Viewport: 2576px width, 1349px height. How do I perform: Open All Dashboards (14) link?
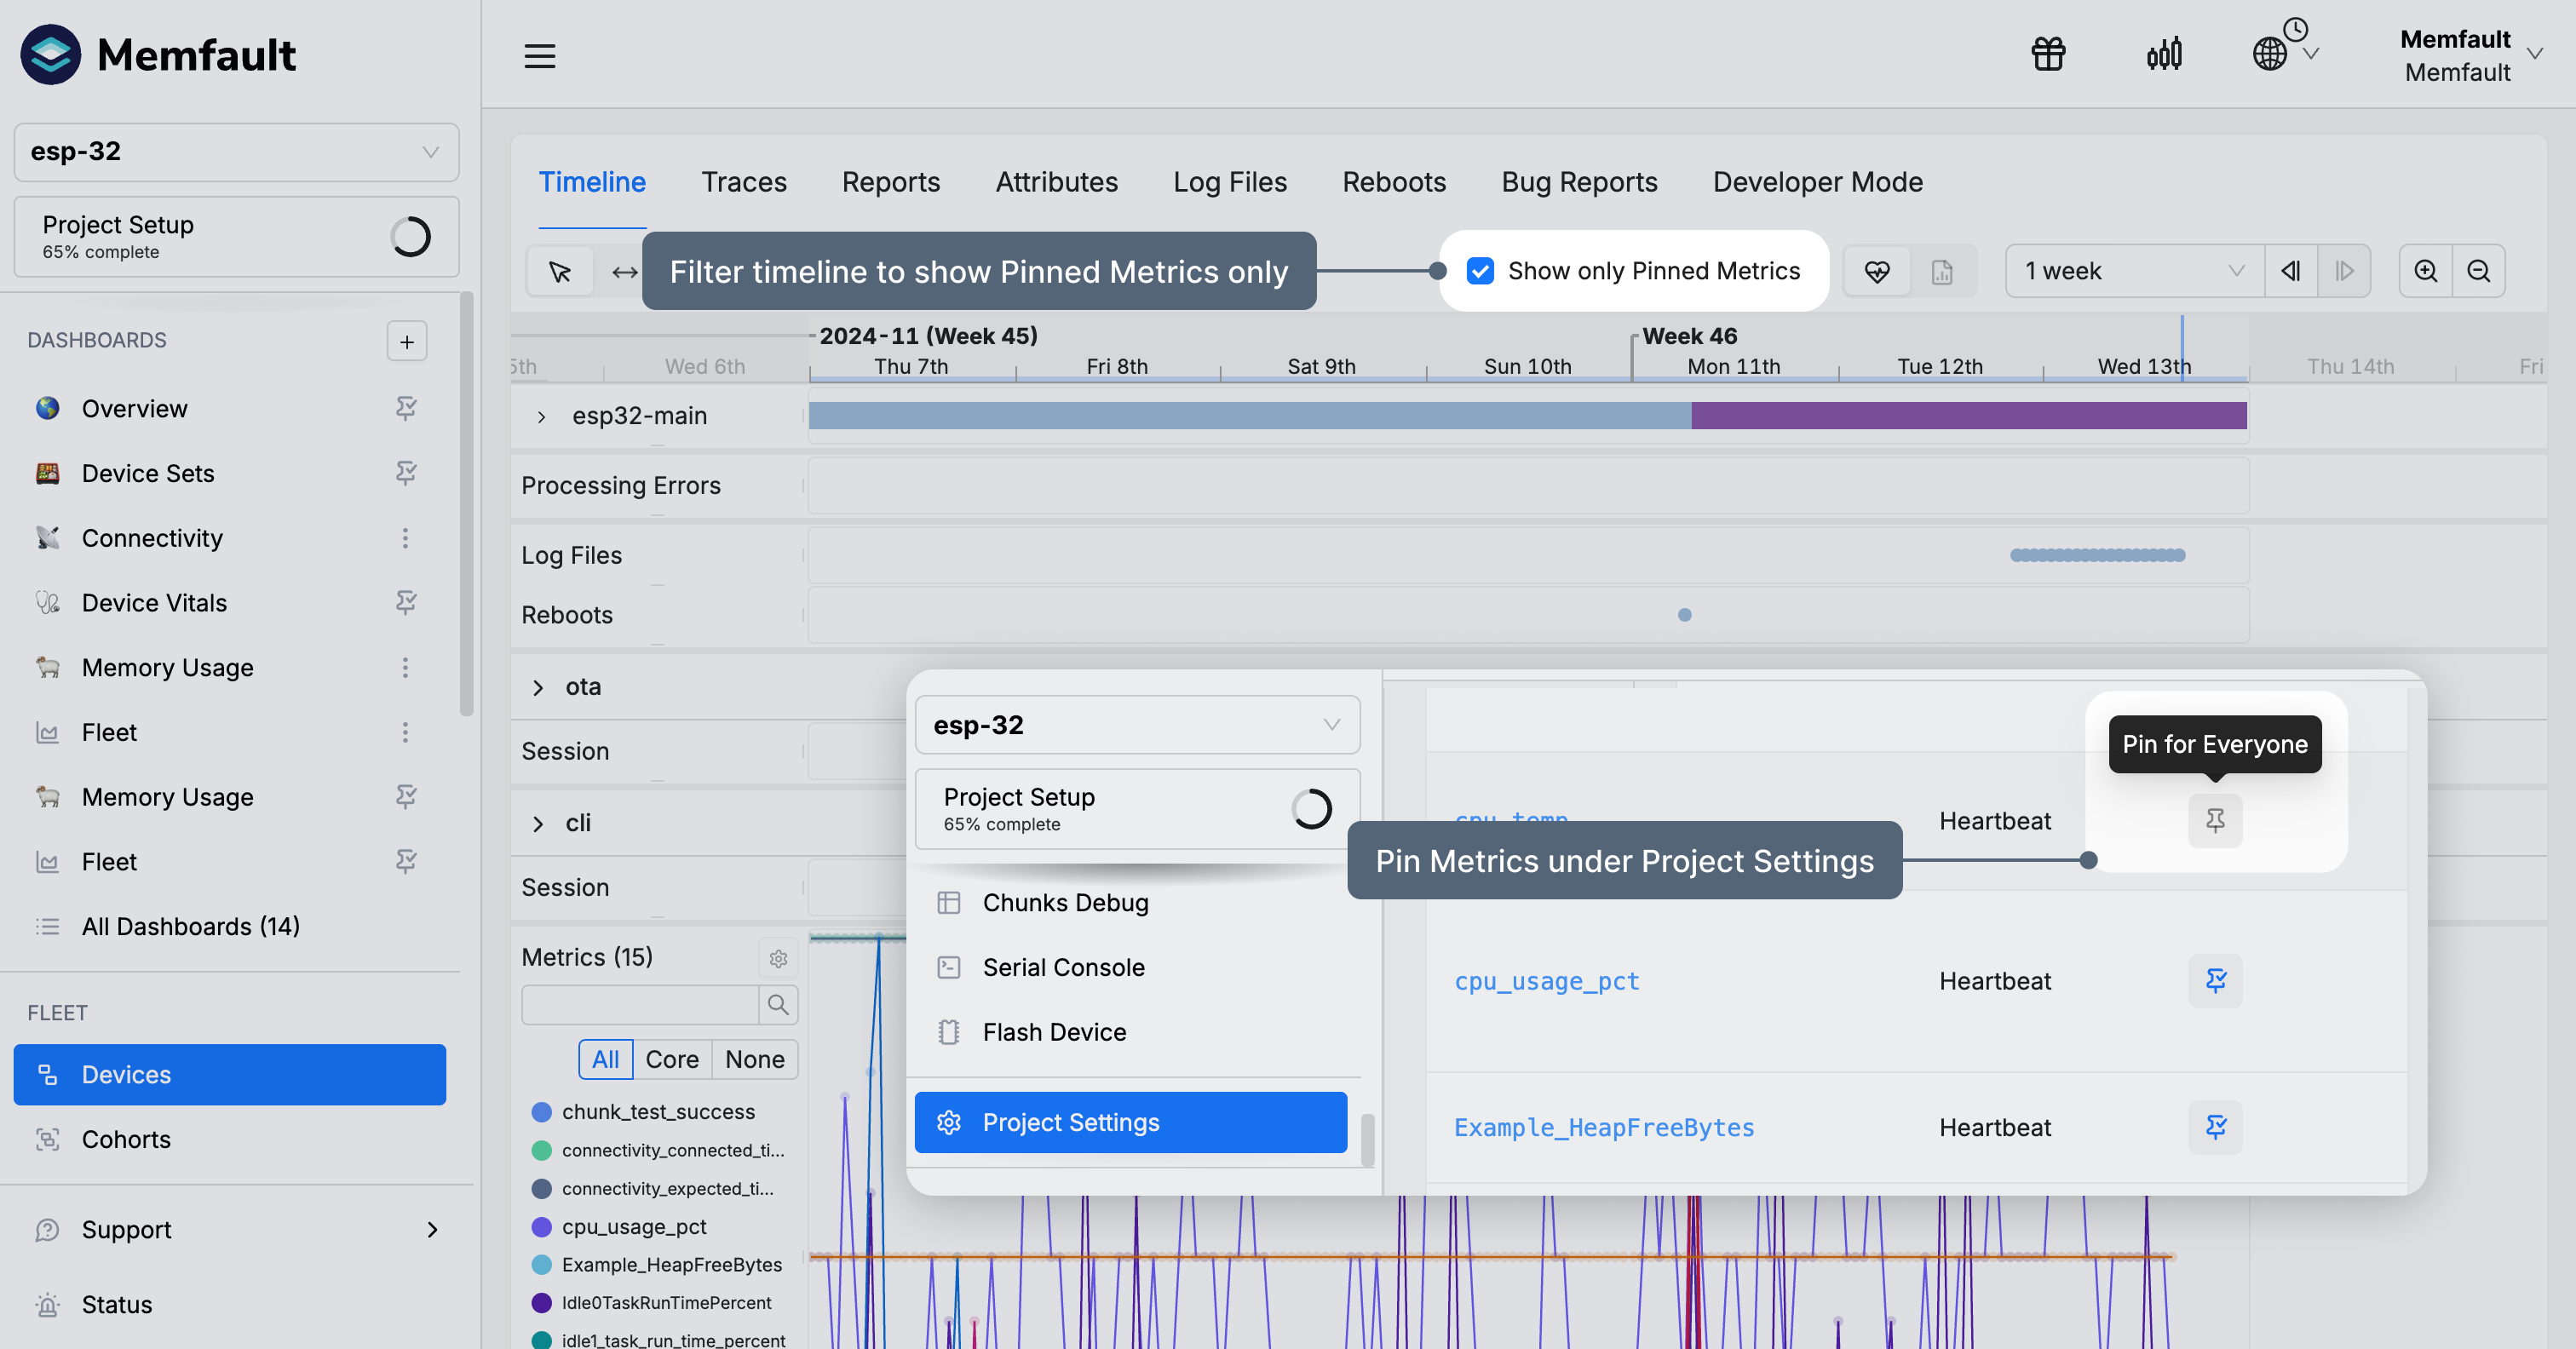(x=190, y=926)
